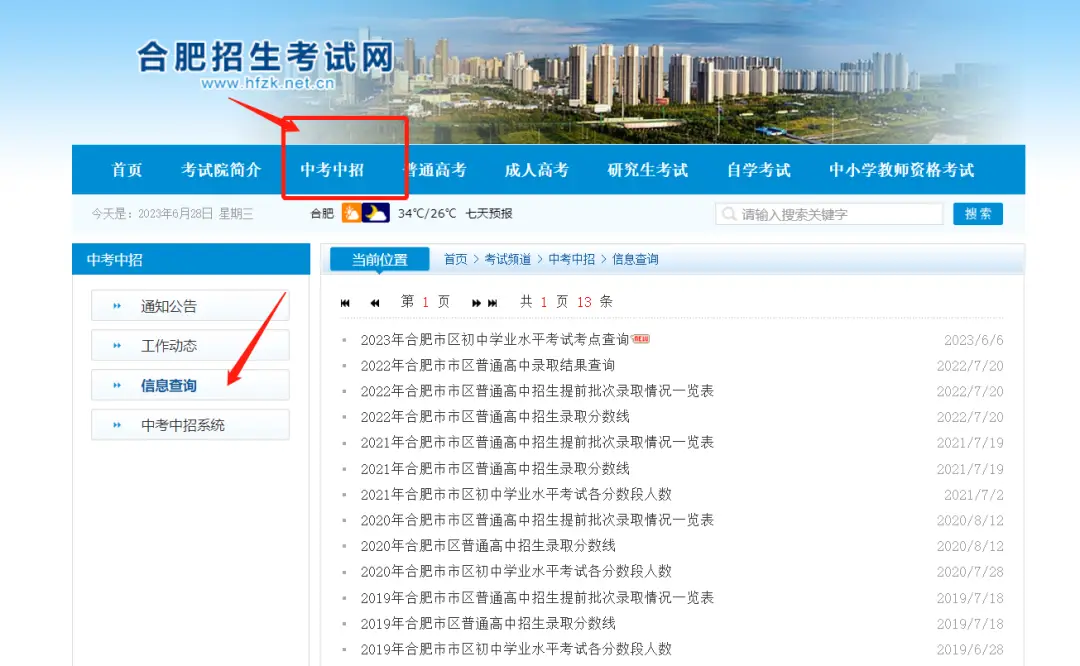Click previous page arrow icon

point(375,302)
